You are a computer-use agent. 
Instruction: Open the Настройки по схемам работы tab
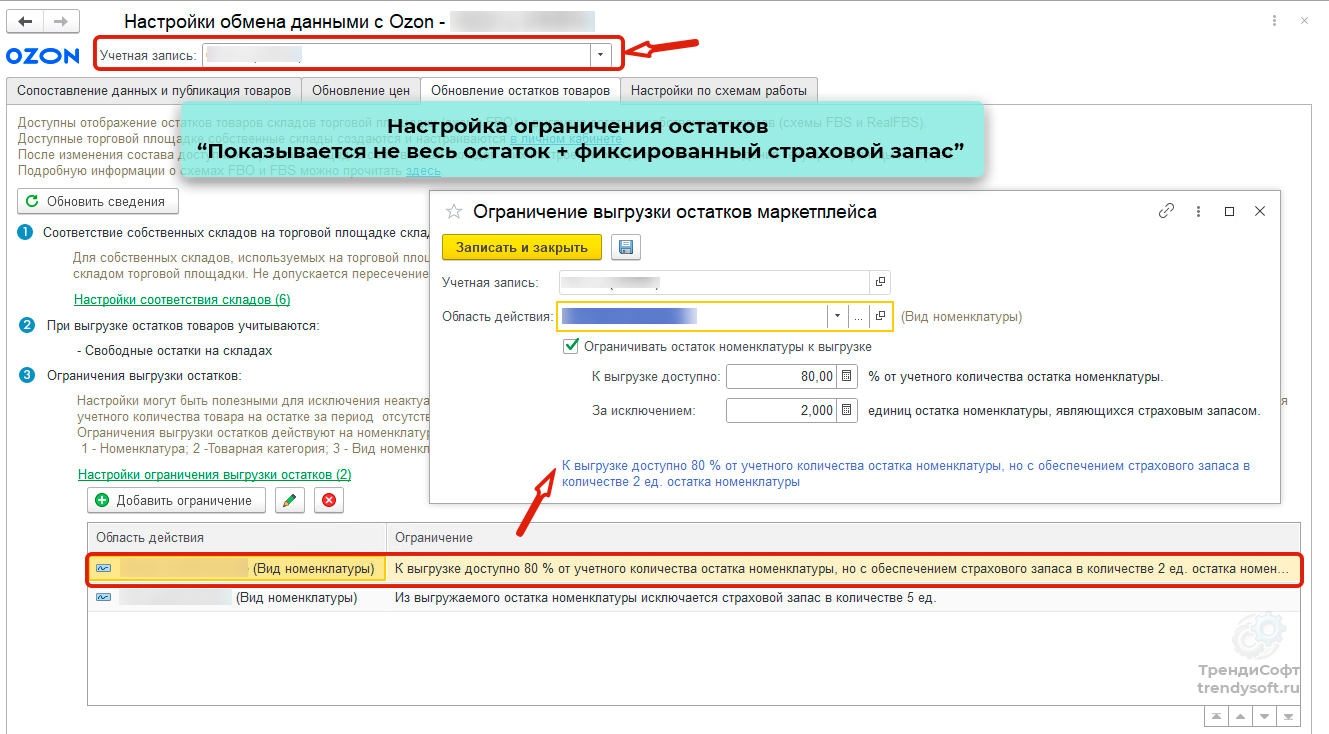719,90
